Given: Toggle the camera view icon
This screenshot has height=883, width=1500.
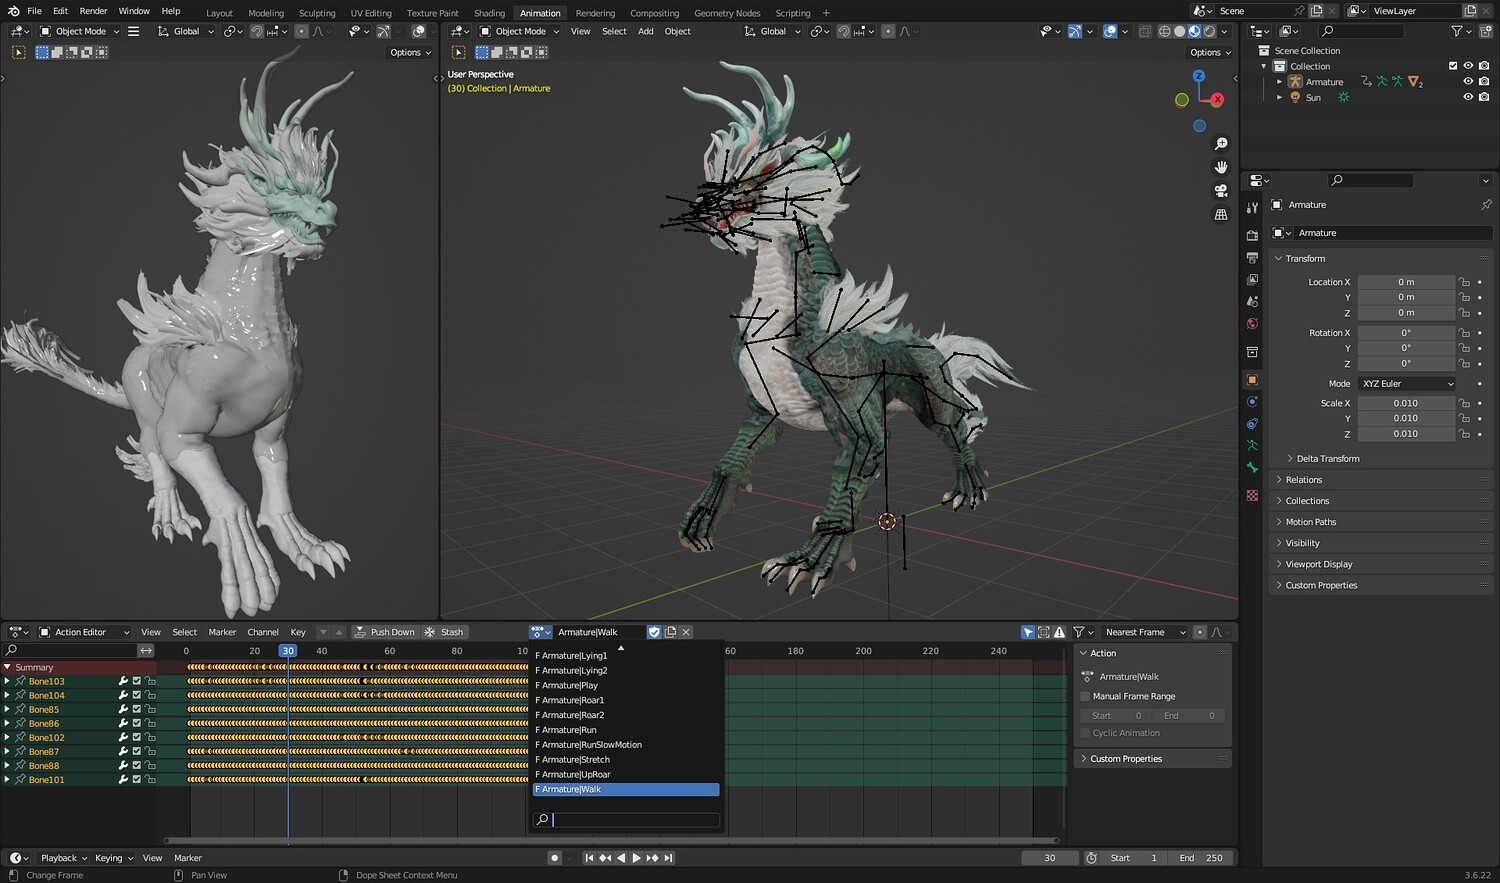Looking at the screenshot, I should (1221, 191).
